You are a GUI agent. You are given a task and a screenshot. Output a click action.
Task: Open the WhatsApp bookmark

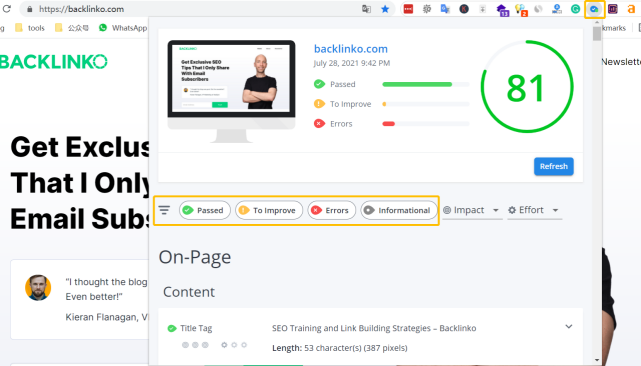click(123, 28)
